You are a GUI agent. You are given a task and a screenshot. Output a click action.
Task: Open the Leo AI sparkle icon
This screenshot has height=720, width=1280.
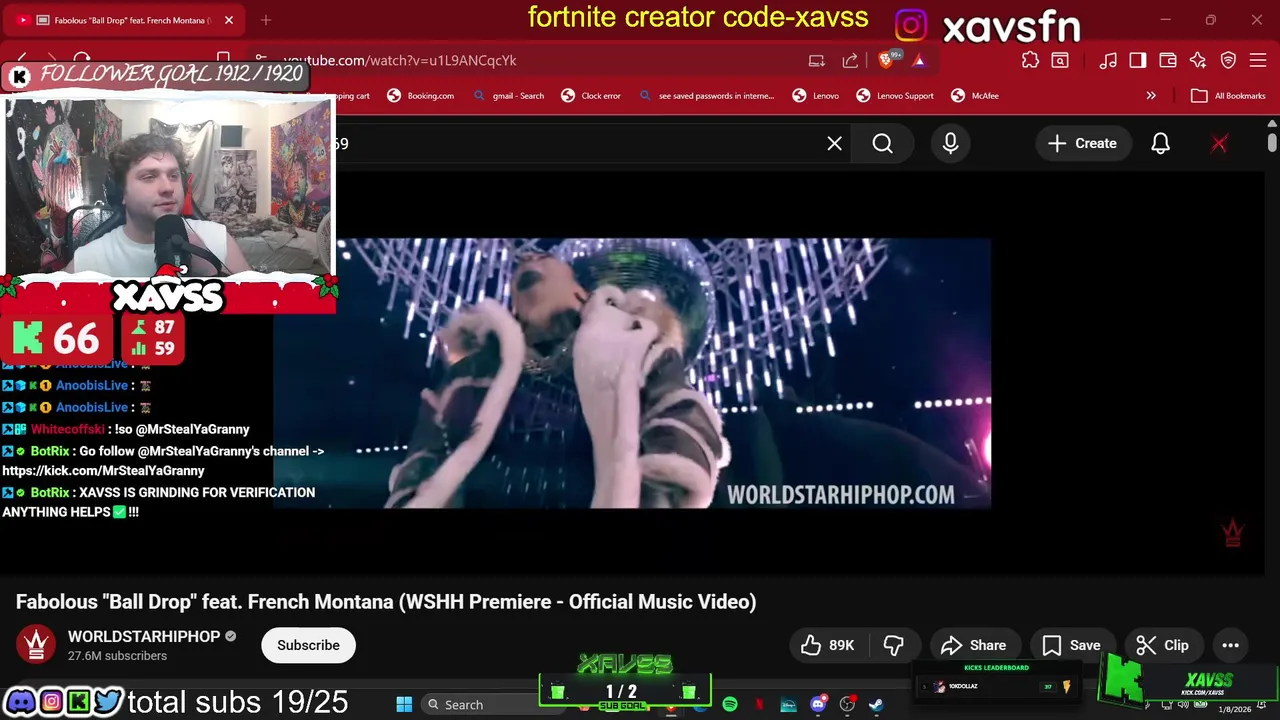1198,60
